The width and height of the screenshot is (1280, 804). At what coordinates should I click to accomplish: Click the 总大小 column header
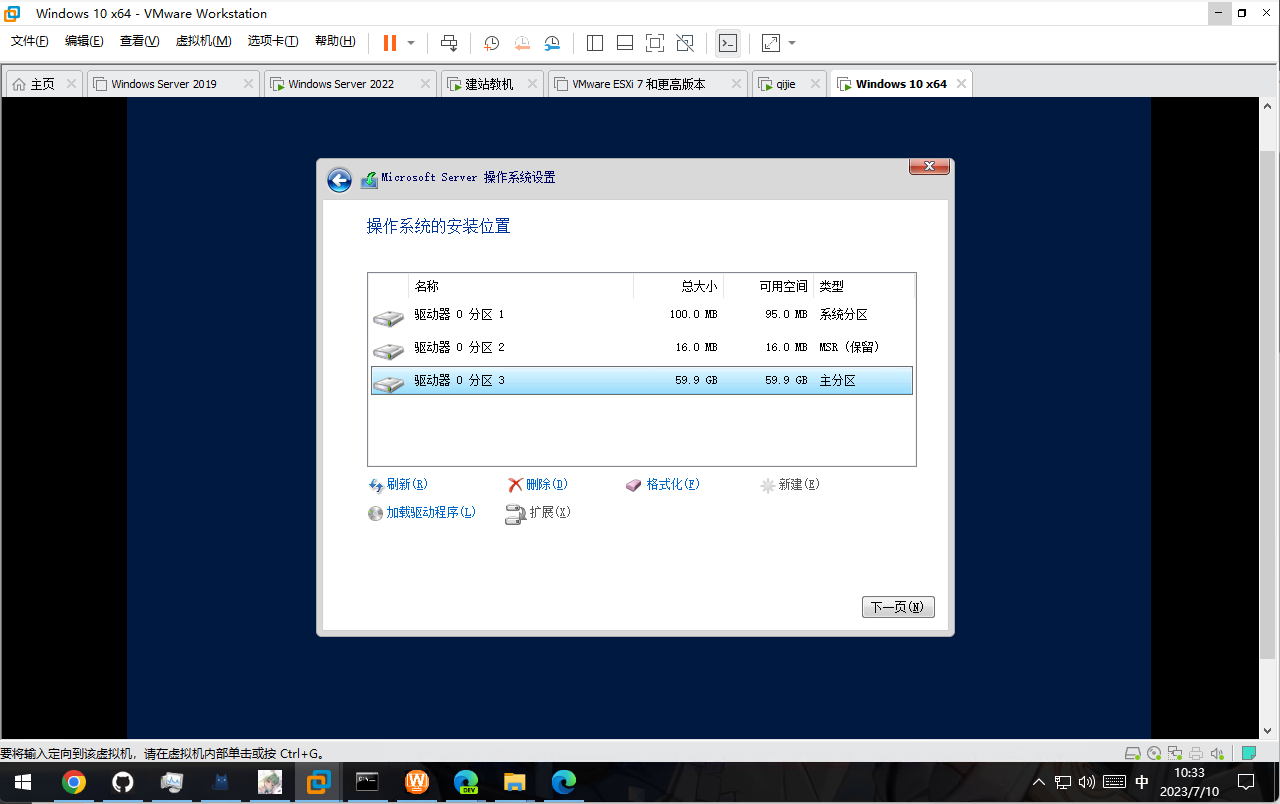679,286
